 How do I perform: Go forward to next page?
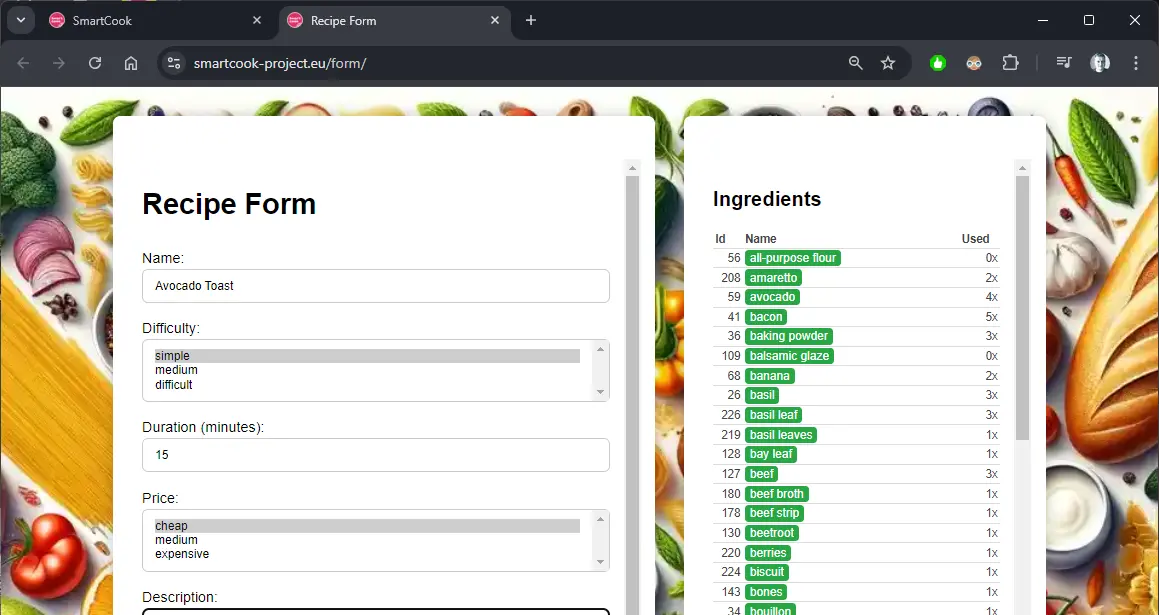point(58,63)
